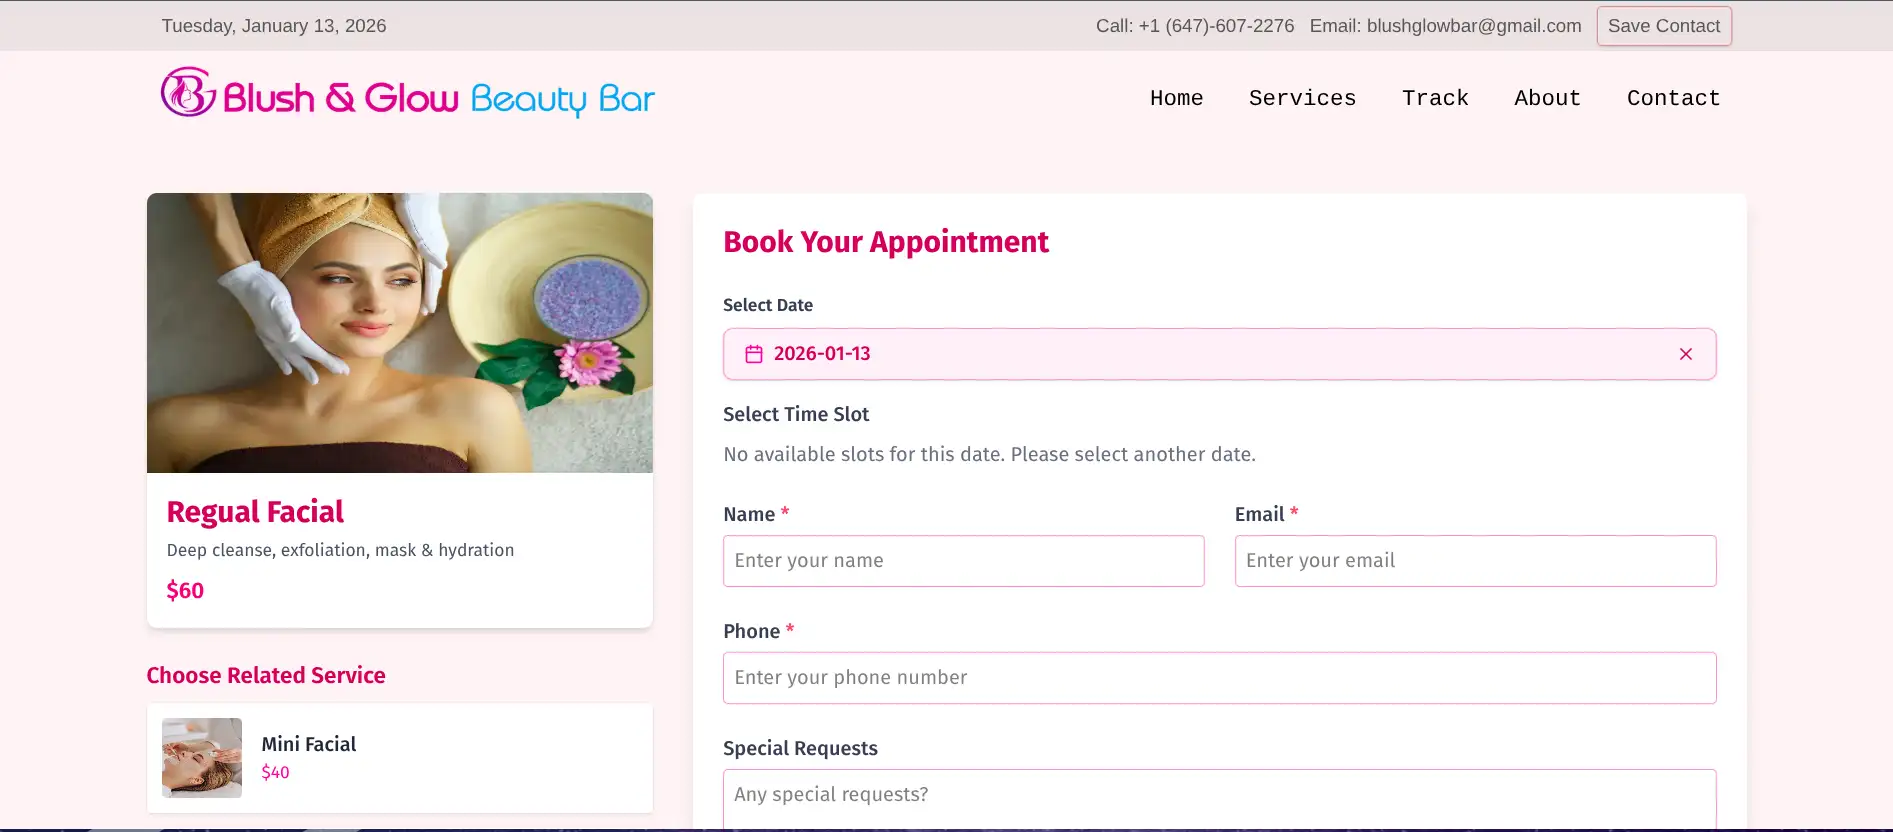This screenshot has width=1893, height=832.
Task: Go to the Services page
Action: (x=1302, y=98)
